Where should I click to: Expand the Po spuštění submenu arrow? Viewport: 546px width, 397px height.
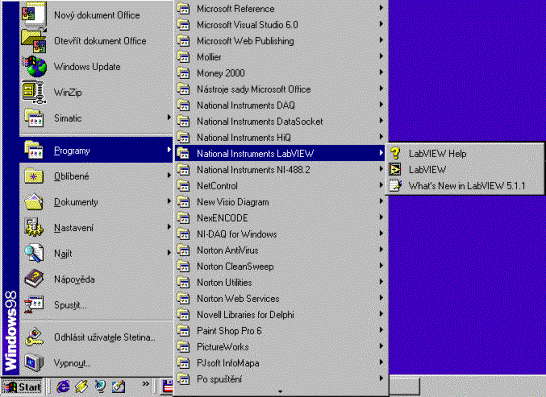pos(381,378)
